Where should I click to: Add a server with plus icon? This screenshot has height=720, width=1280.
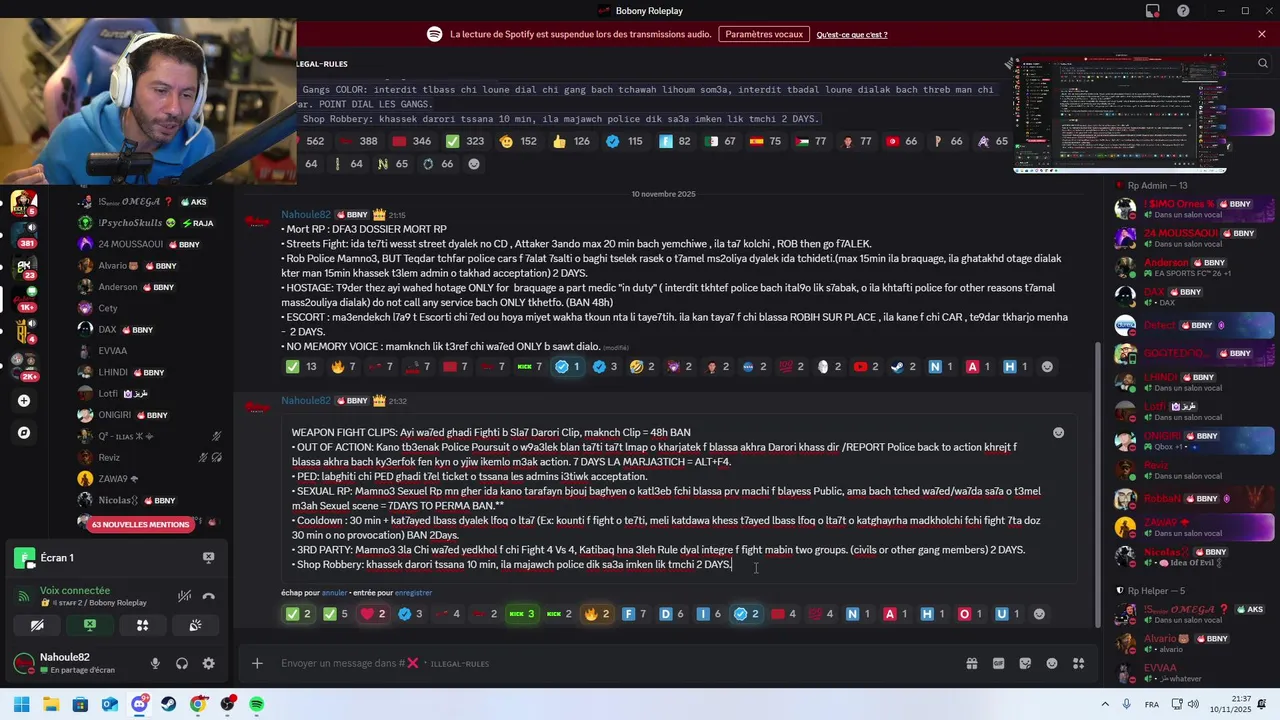click(24, 401)
